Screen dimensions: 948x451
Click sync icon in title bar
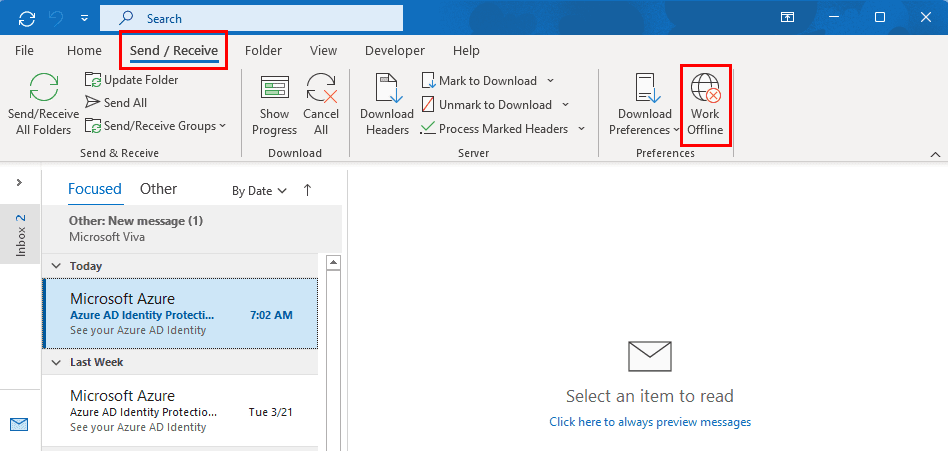click(27, 18)
